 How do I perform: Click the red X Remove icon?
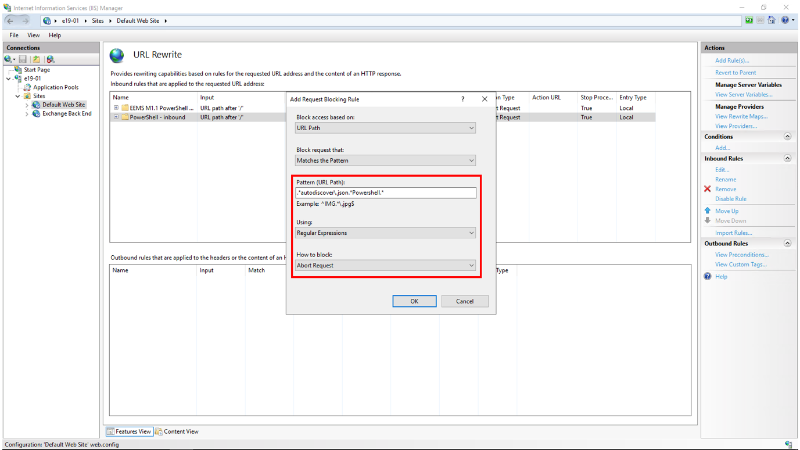pos(708,189)
